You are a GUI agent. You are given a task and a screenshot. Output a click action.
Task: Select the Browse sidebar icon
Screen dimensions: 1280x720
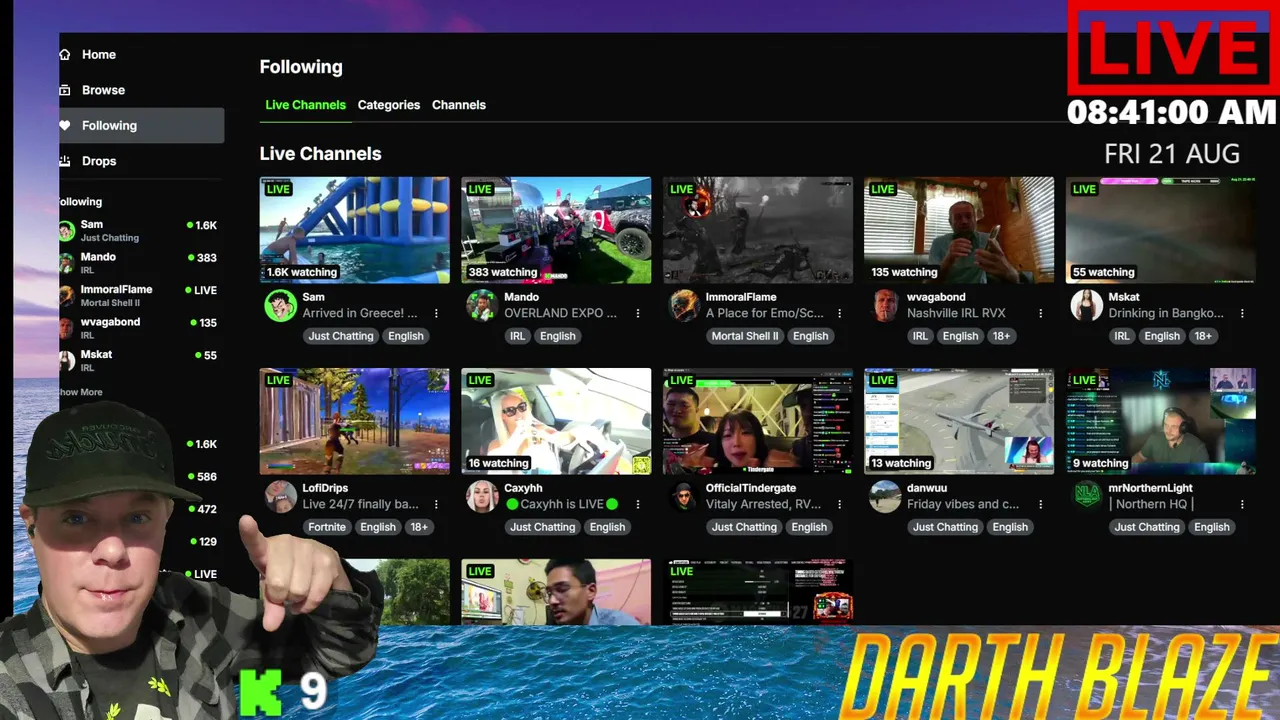65,90
